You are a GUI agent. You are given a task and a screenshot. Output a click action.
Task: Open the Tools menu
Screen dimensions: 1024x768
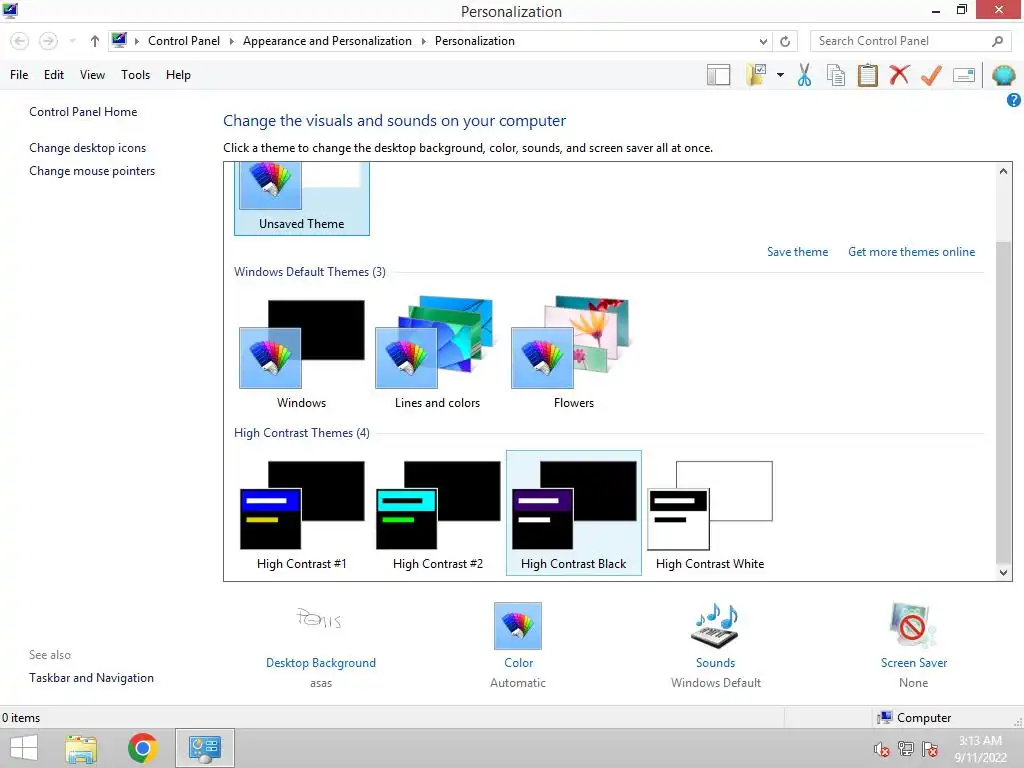coord(135,75)
